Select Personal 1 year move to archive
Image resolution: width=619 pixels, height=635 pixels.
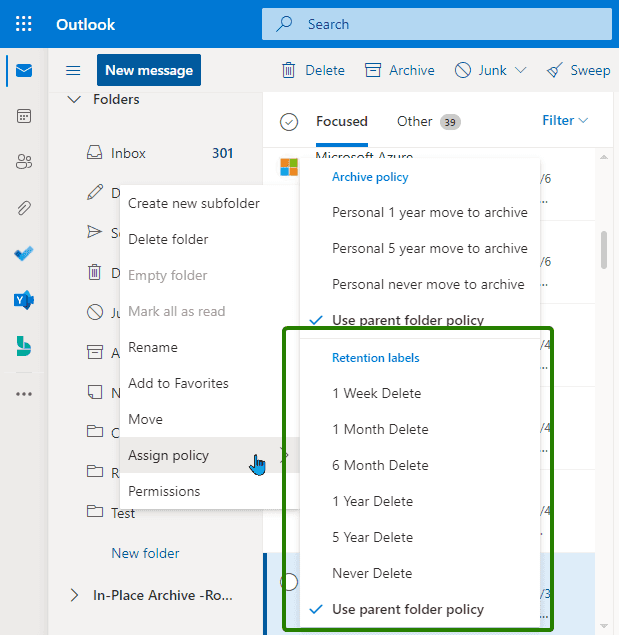tap(420, 212)
